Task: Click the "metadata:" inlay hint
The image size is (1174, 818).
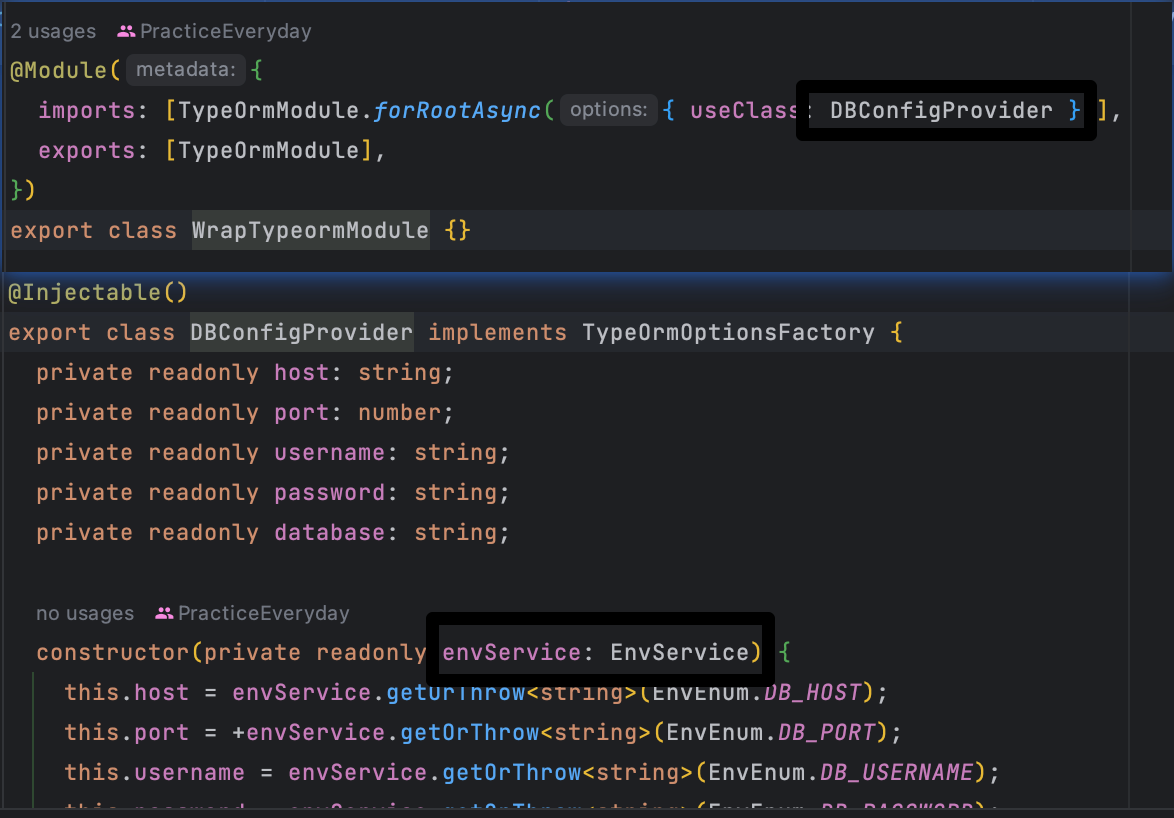Action: click(185, 69)
